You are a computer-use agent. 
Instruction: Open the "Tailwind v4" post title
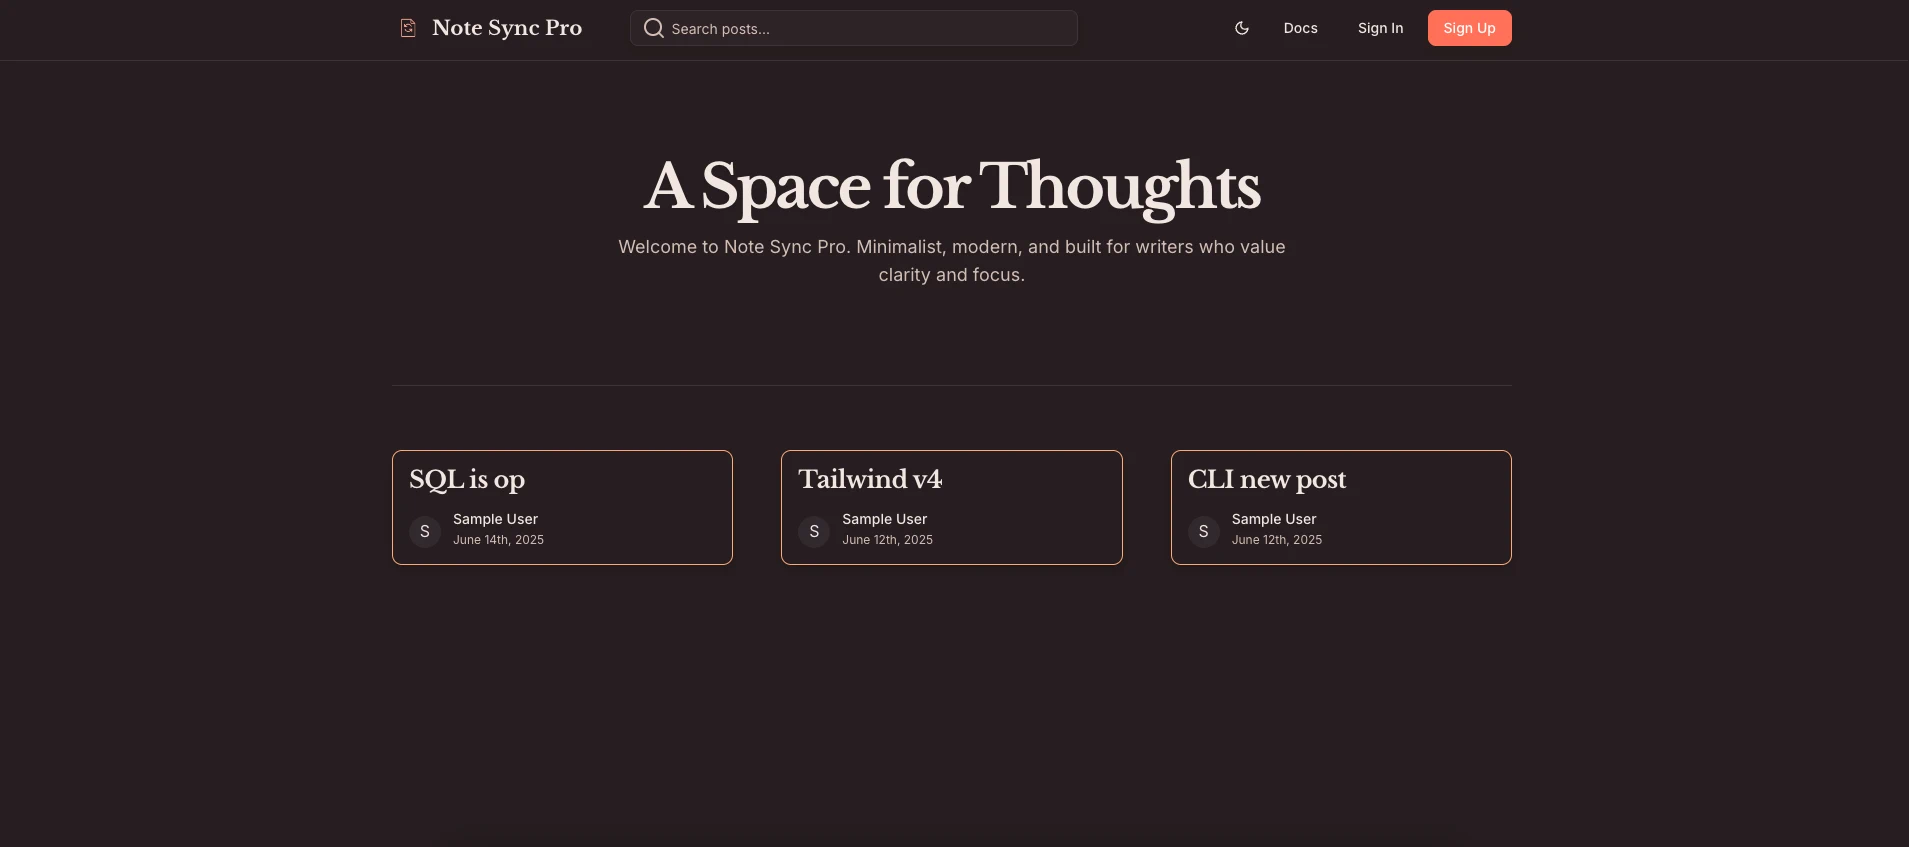pos(870,479)
